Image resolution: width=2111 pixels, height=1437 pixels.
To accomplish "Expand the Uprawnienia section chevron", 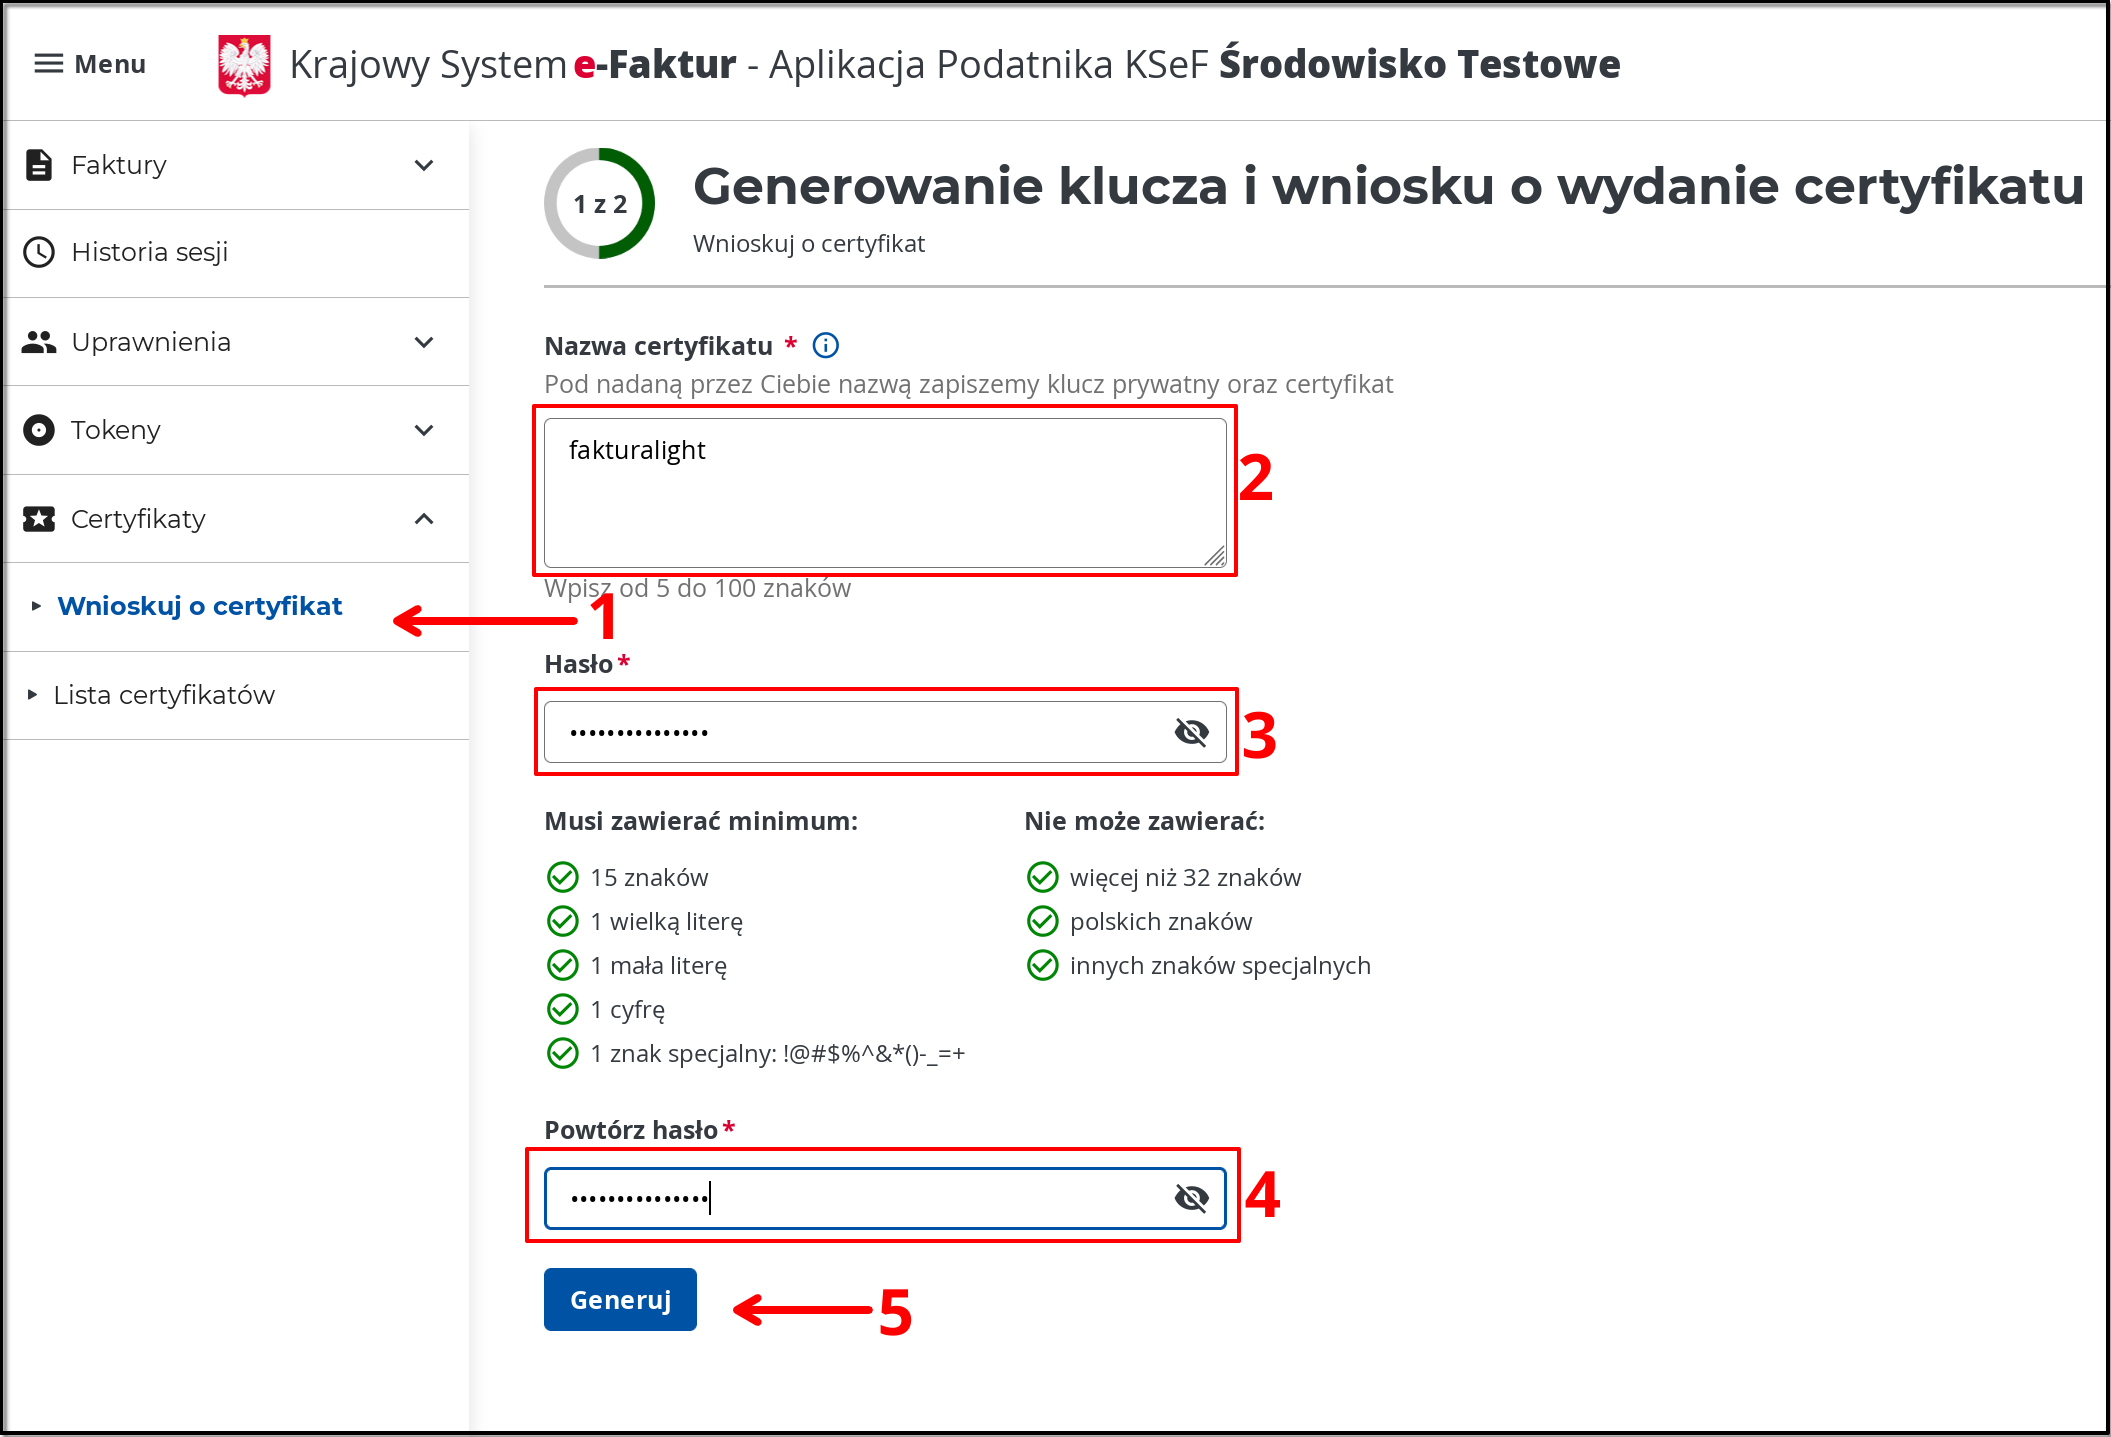I will (x=424, y=342).
